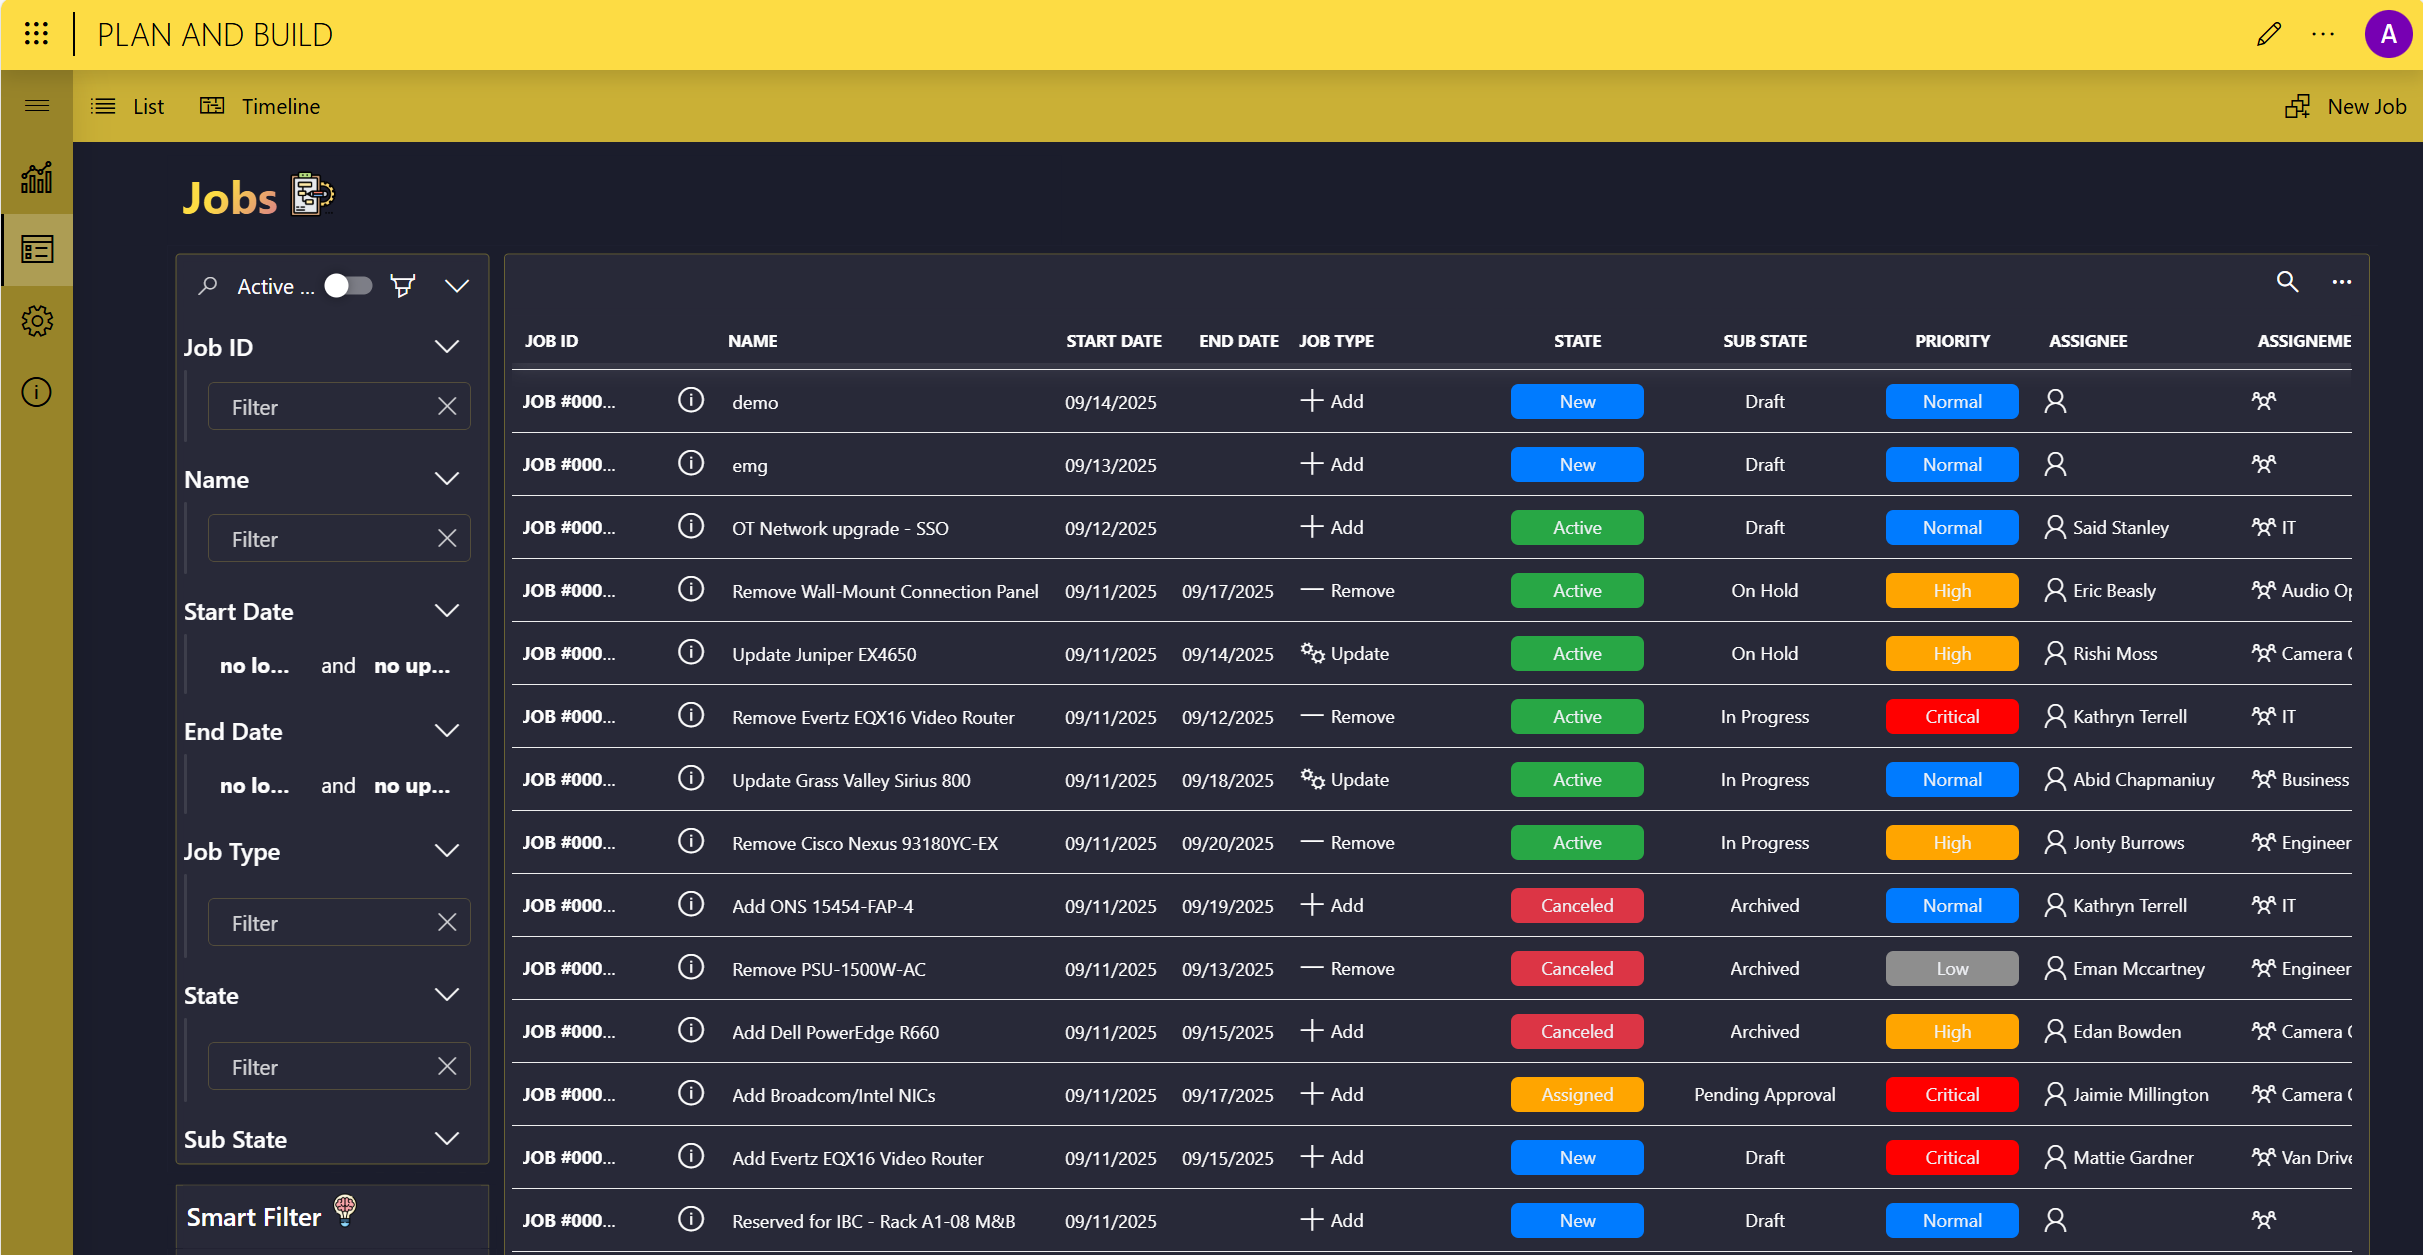This screenshot has width=2423, height=1255.
Task: Open the chevron dropdown next to the Active toggle
Action: click(x=456, y=285)
